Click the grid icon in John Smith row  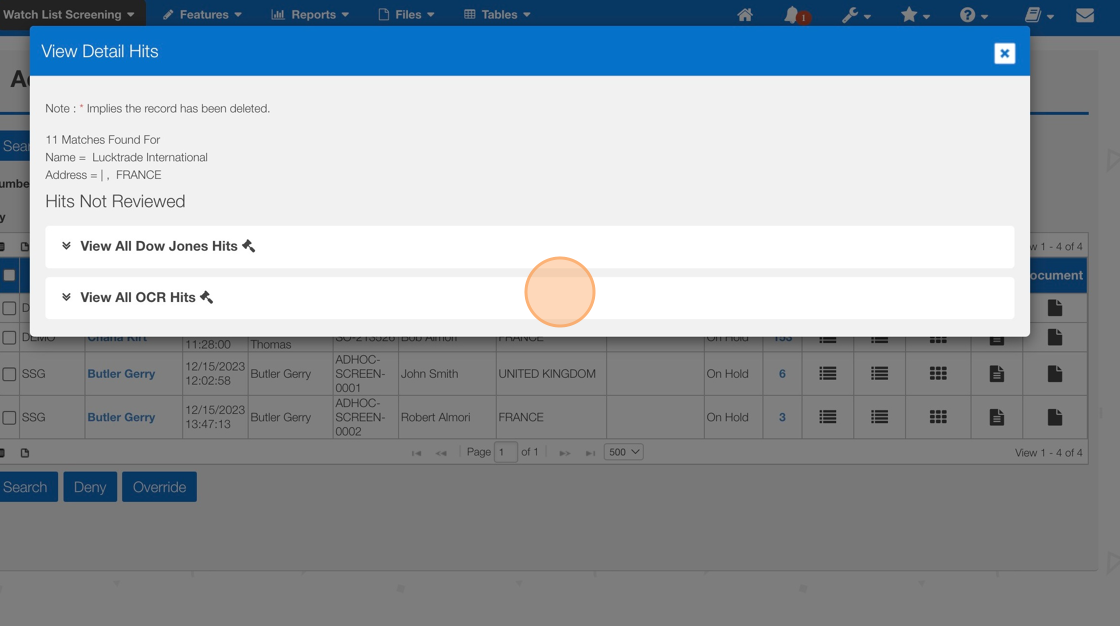click(938, 374)
